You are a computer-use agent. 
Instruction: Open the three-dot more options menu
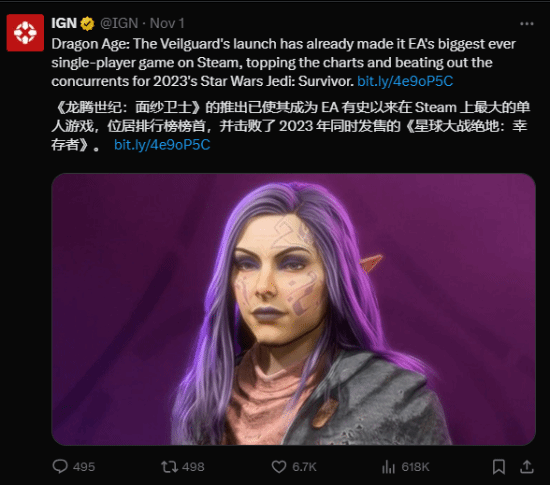(526, 24)
